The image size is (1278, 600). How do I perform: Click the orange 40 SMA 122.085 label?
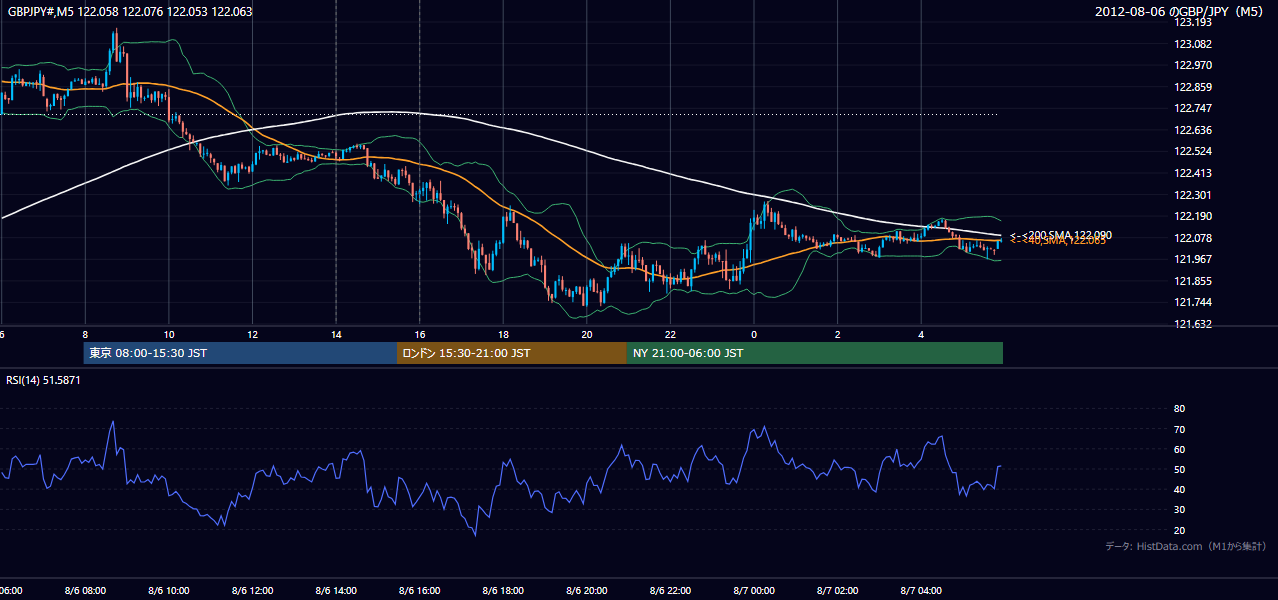click(1057, 241)
